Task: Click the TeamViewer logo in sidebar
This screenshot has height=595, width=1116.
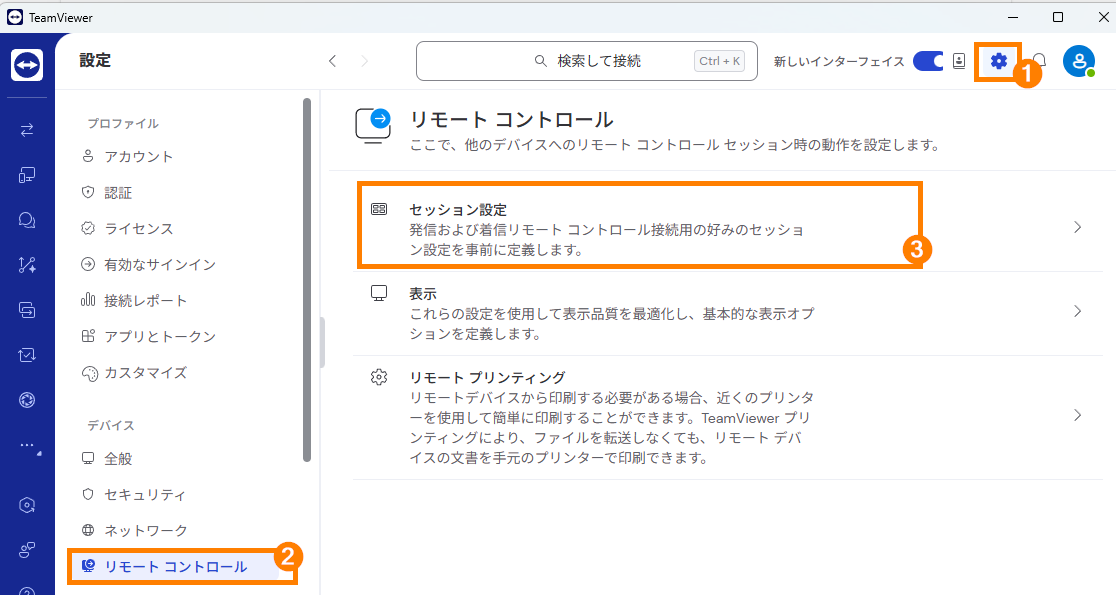Action: (x=27, y=65)
